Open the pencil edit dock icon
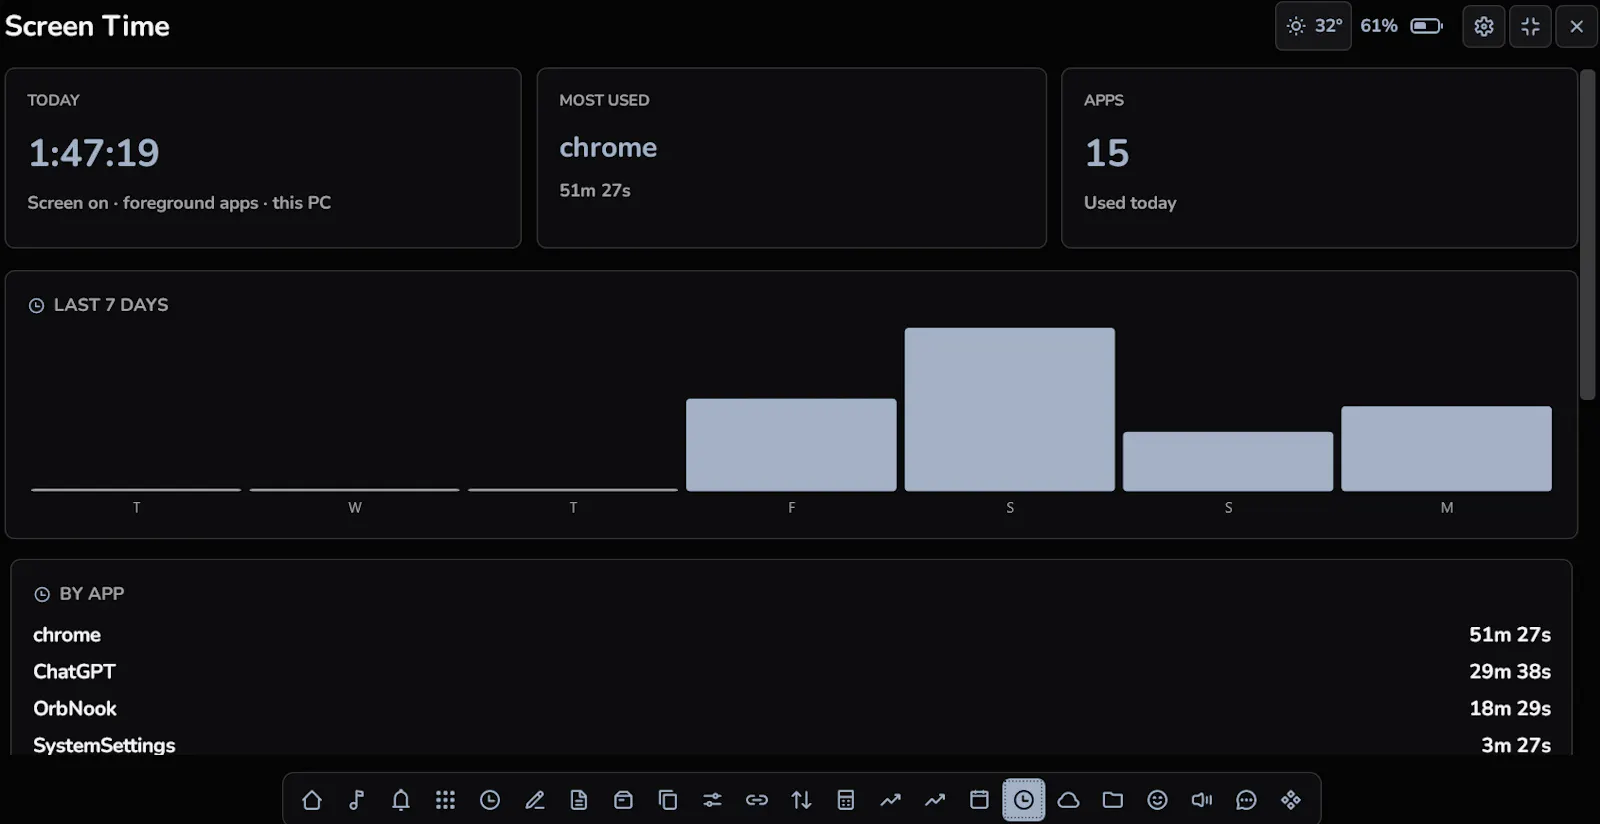This screenshot has height=824, width=1600. 534,800
